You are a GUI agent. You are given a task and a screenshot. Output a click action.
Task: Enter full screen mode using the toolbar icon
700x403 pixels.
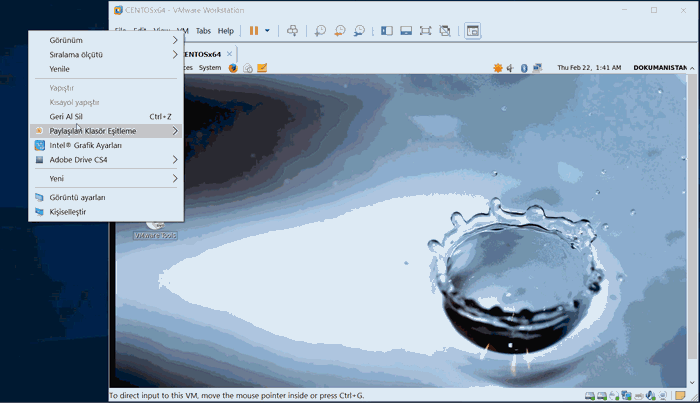pyautogui.click(x=425, y=31)
